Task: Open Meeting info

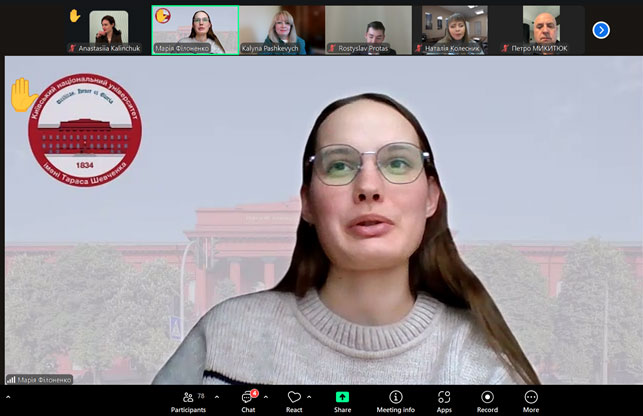Action: tap(395, 400)
